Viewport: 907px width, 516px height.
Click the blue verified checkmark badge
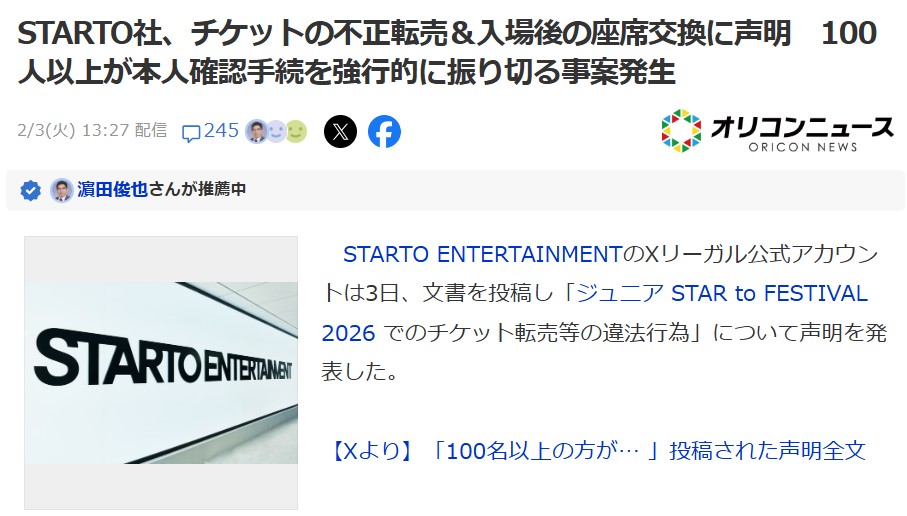[x=31, y=190]
